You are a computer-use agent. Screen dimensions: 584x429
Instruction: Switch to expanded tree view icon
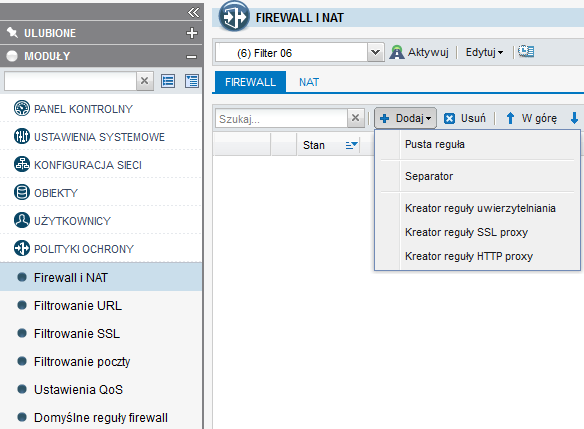pyautogui.click(x=192, y=81)
